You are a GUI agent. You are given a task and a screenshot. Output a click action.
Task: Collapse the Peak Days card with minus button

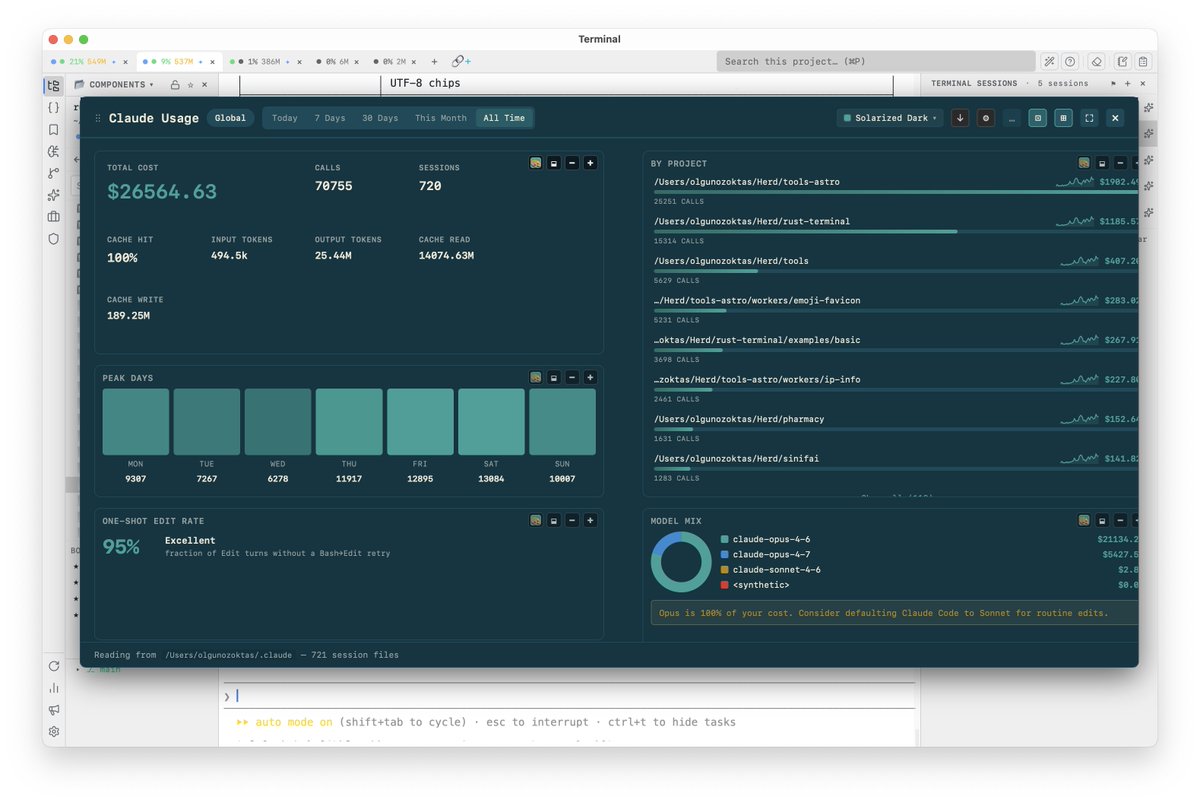(x=572, y=377)
